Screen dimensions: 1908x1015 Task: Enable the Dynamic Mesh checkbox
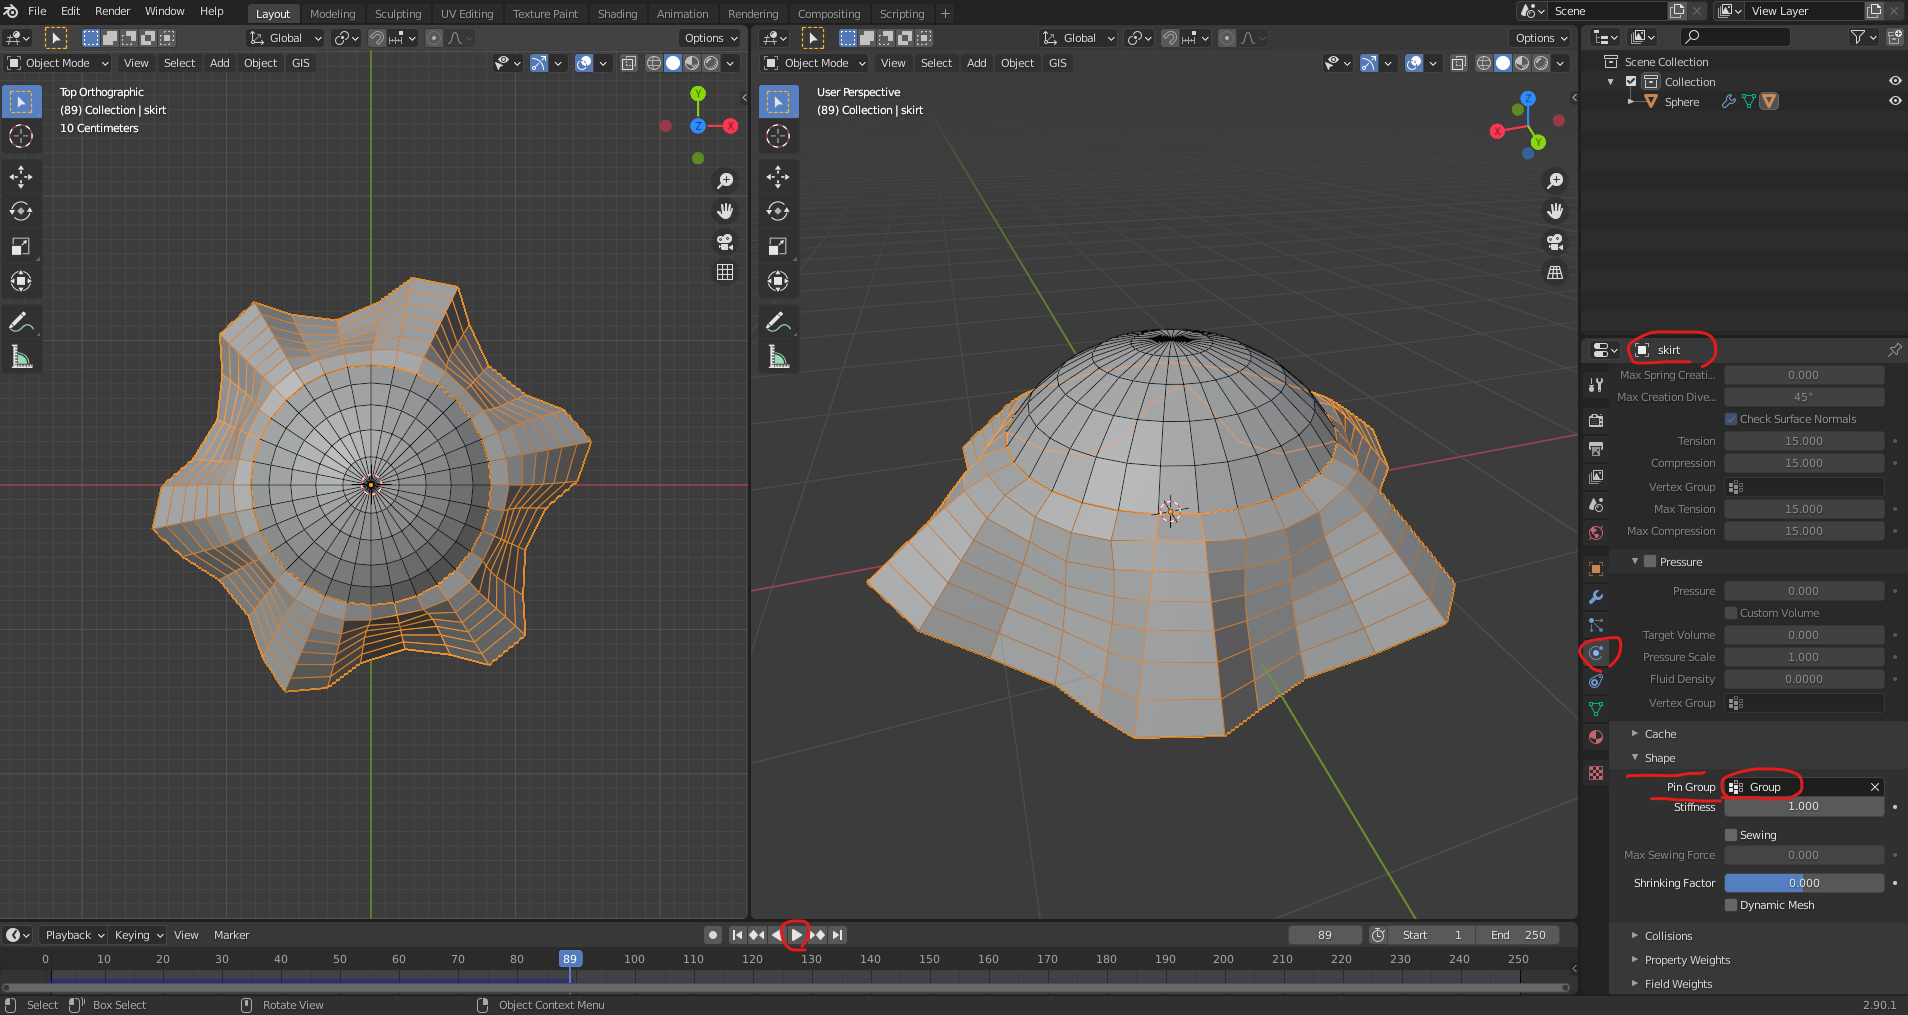[x=1731, y=905]
